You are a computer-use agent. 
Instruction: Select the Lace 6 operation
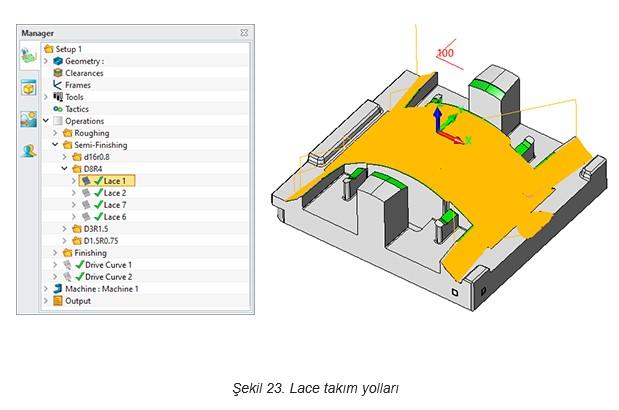tap(115, 217)
